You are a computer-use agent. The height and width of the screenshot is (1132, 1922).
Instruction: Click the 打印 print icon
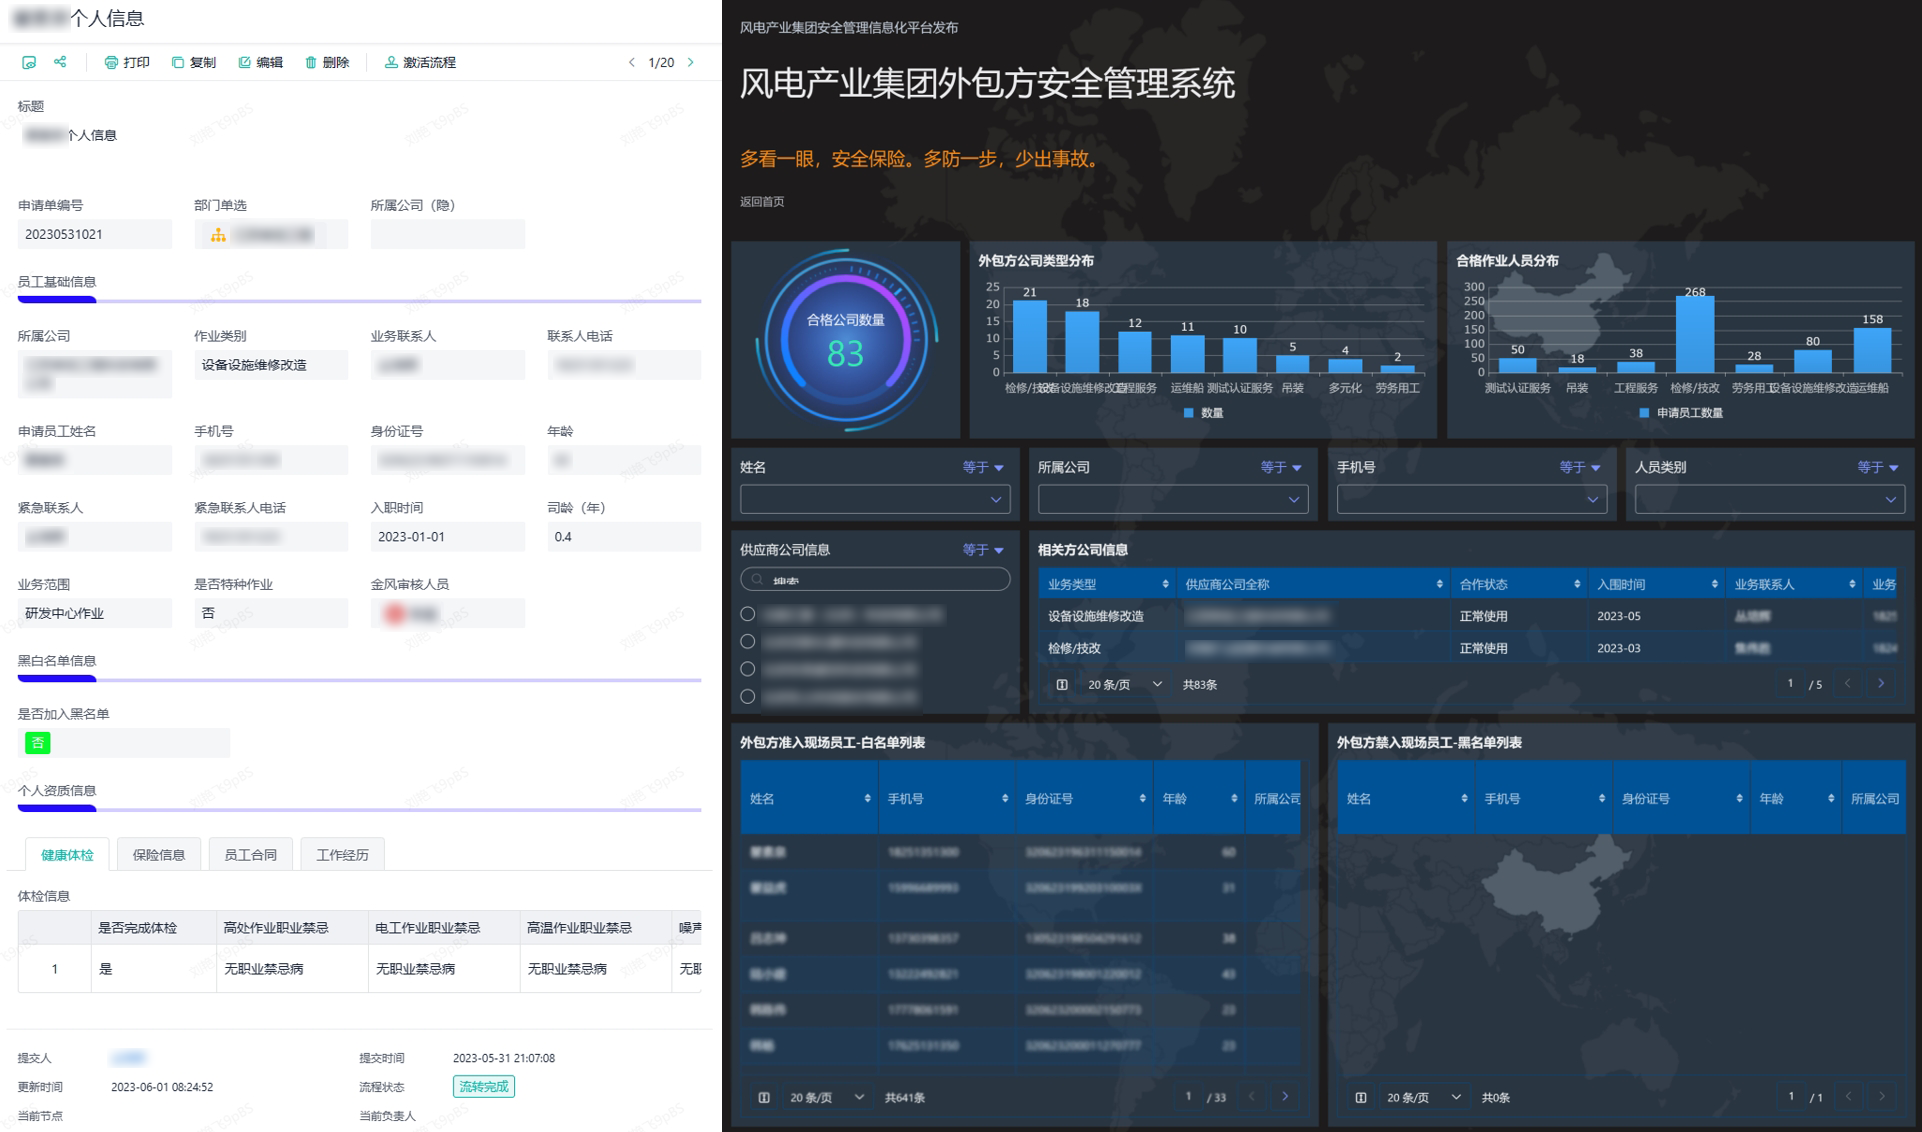click(111, 62)
